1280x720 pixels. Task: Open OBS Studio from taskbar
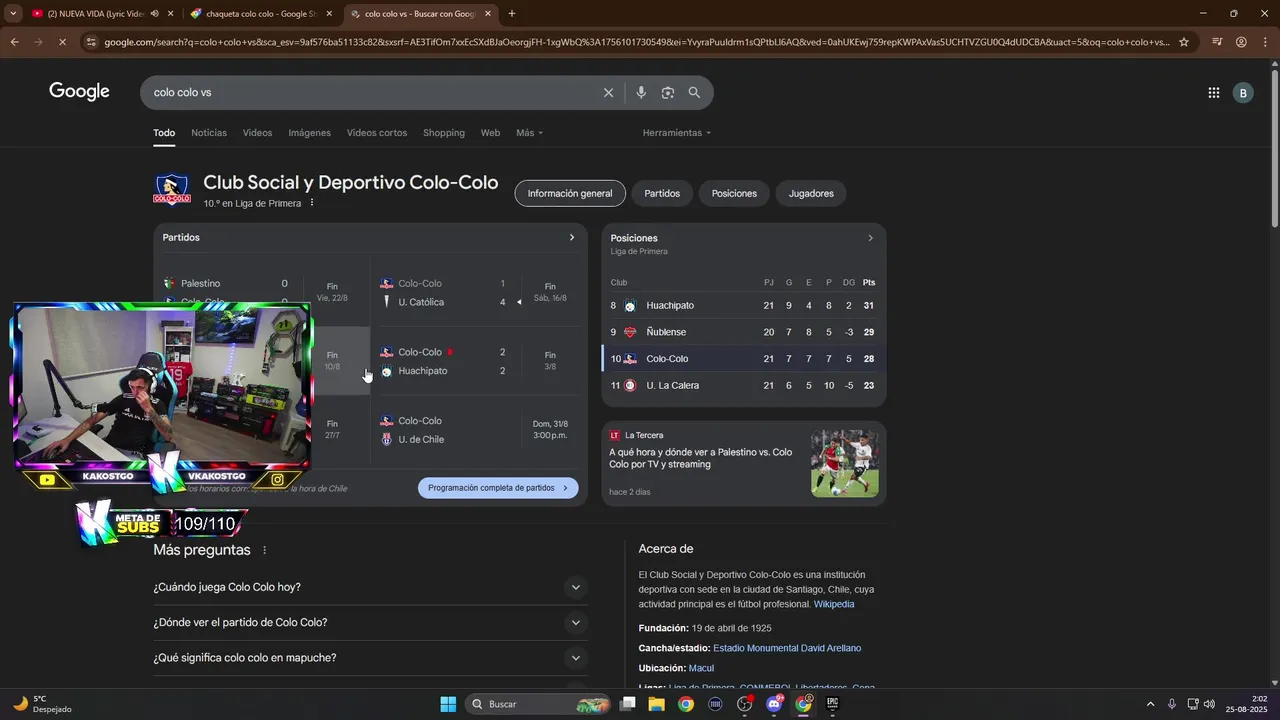[x=745, y=704]
